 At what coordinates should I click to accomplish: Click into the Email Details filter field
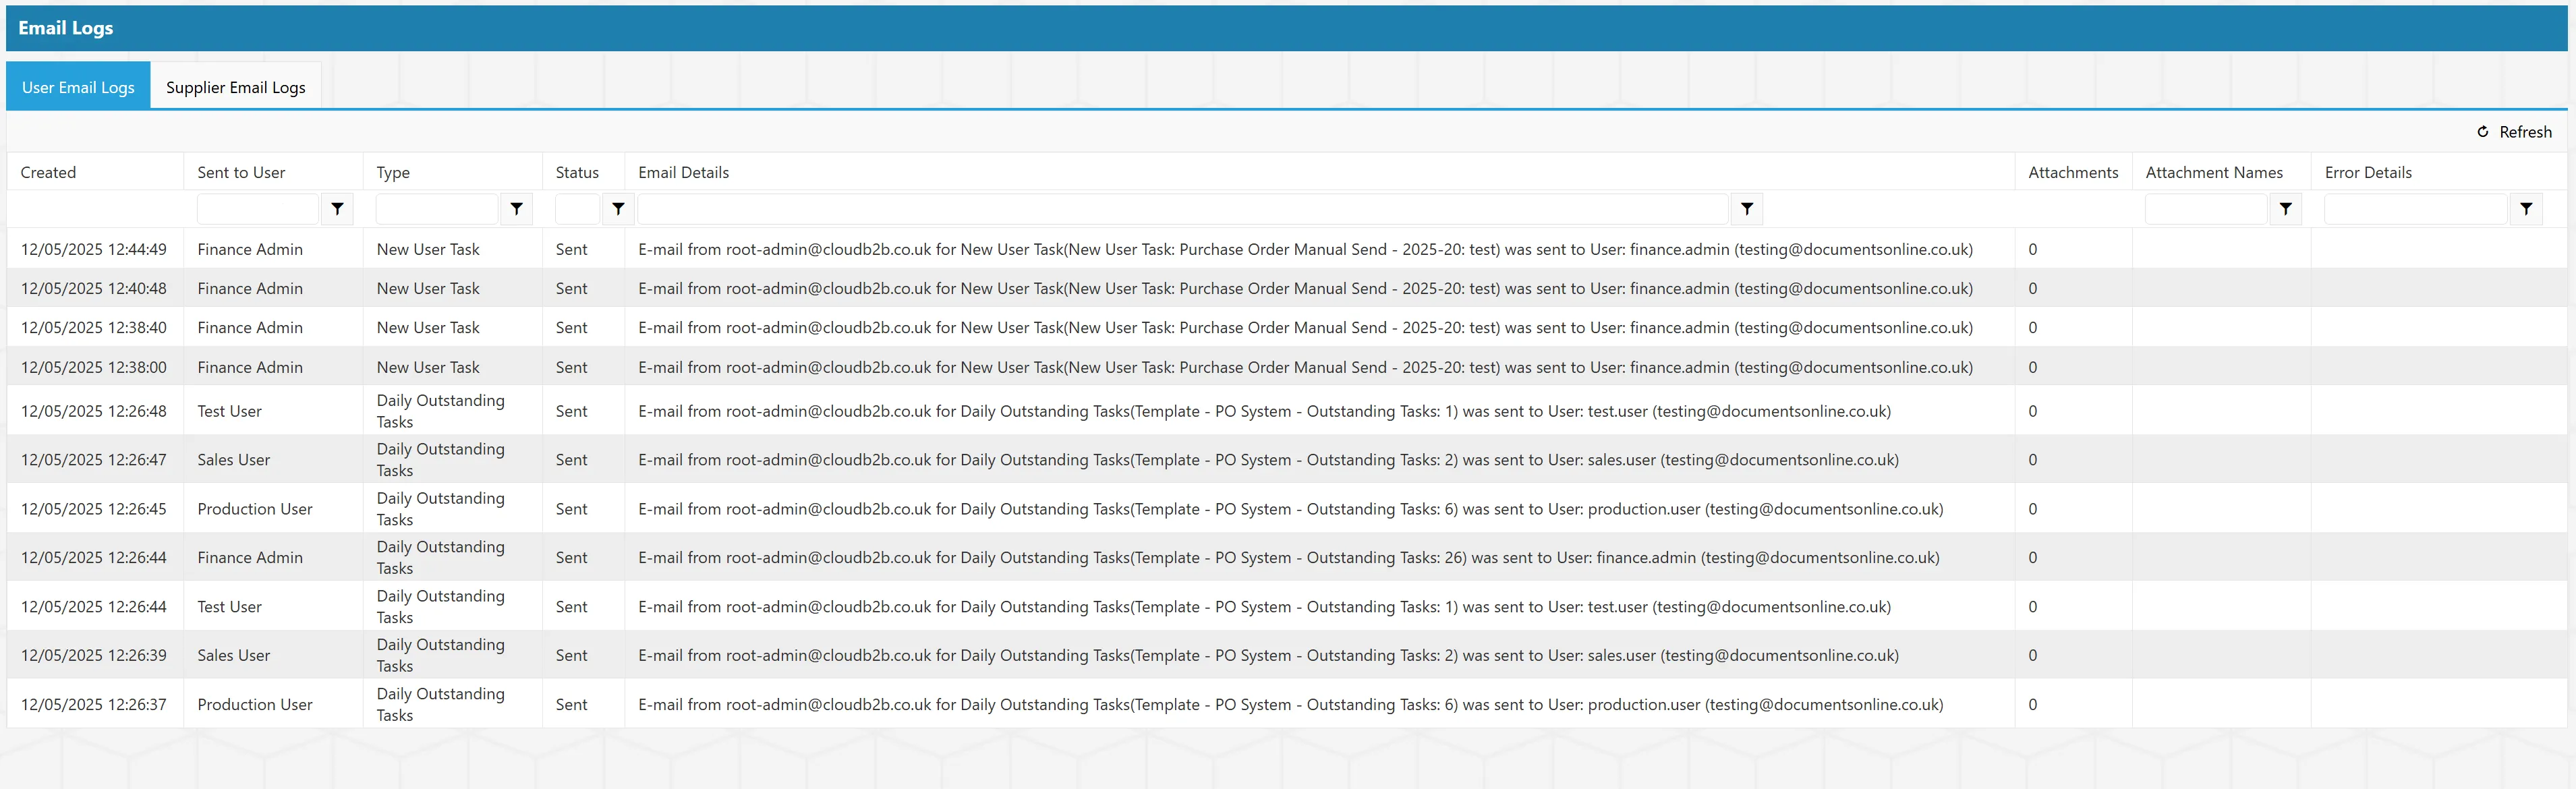click(1183, 209)
